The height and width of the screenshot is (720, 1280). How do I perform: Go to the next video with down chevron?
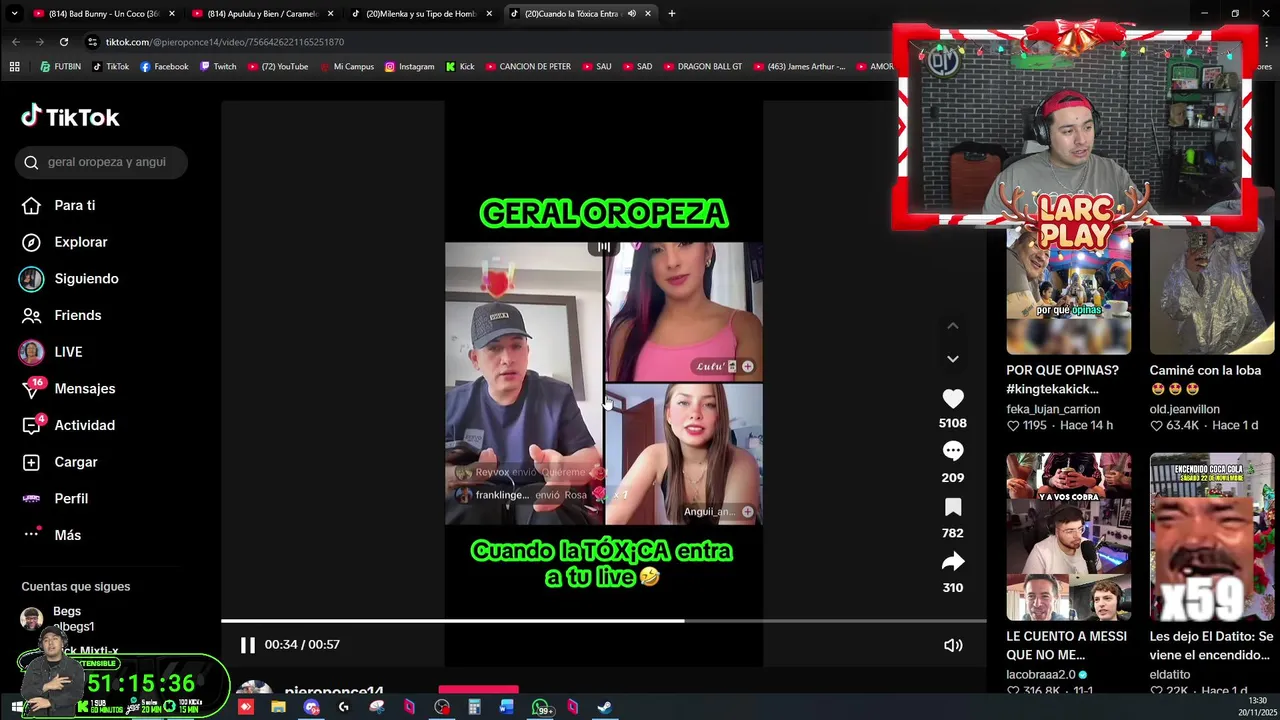pos(952,359)
